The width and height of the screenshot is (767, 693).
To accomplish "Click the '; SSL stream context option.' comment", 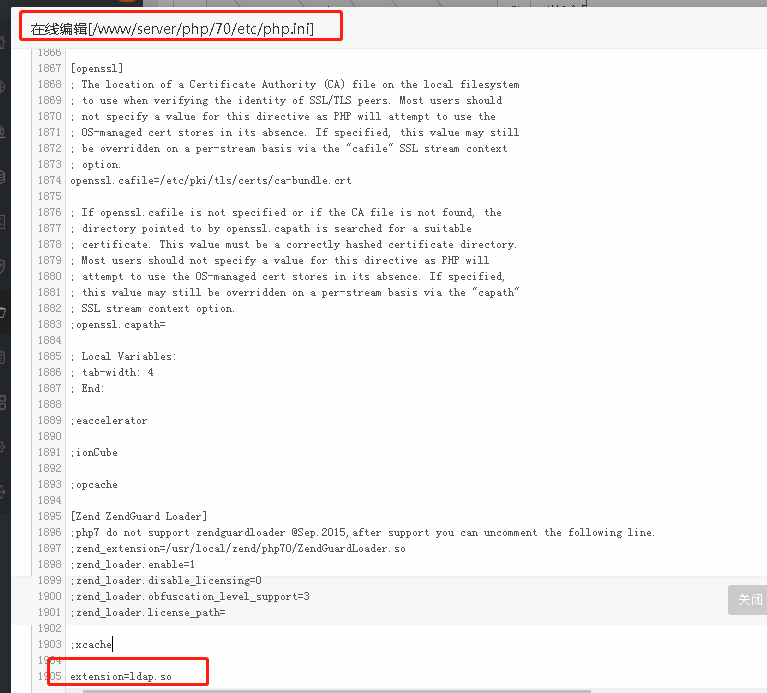I will pyautogui.click(x=153, y=309).
